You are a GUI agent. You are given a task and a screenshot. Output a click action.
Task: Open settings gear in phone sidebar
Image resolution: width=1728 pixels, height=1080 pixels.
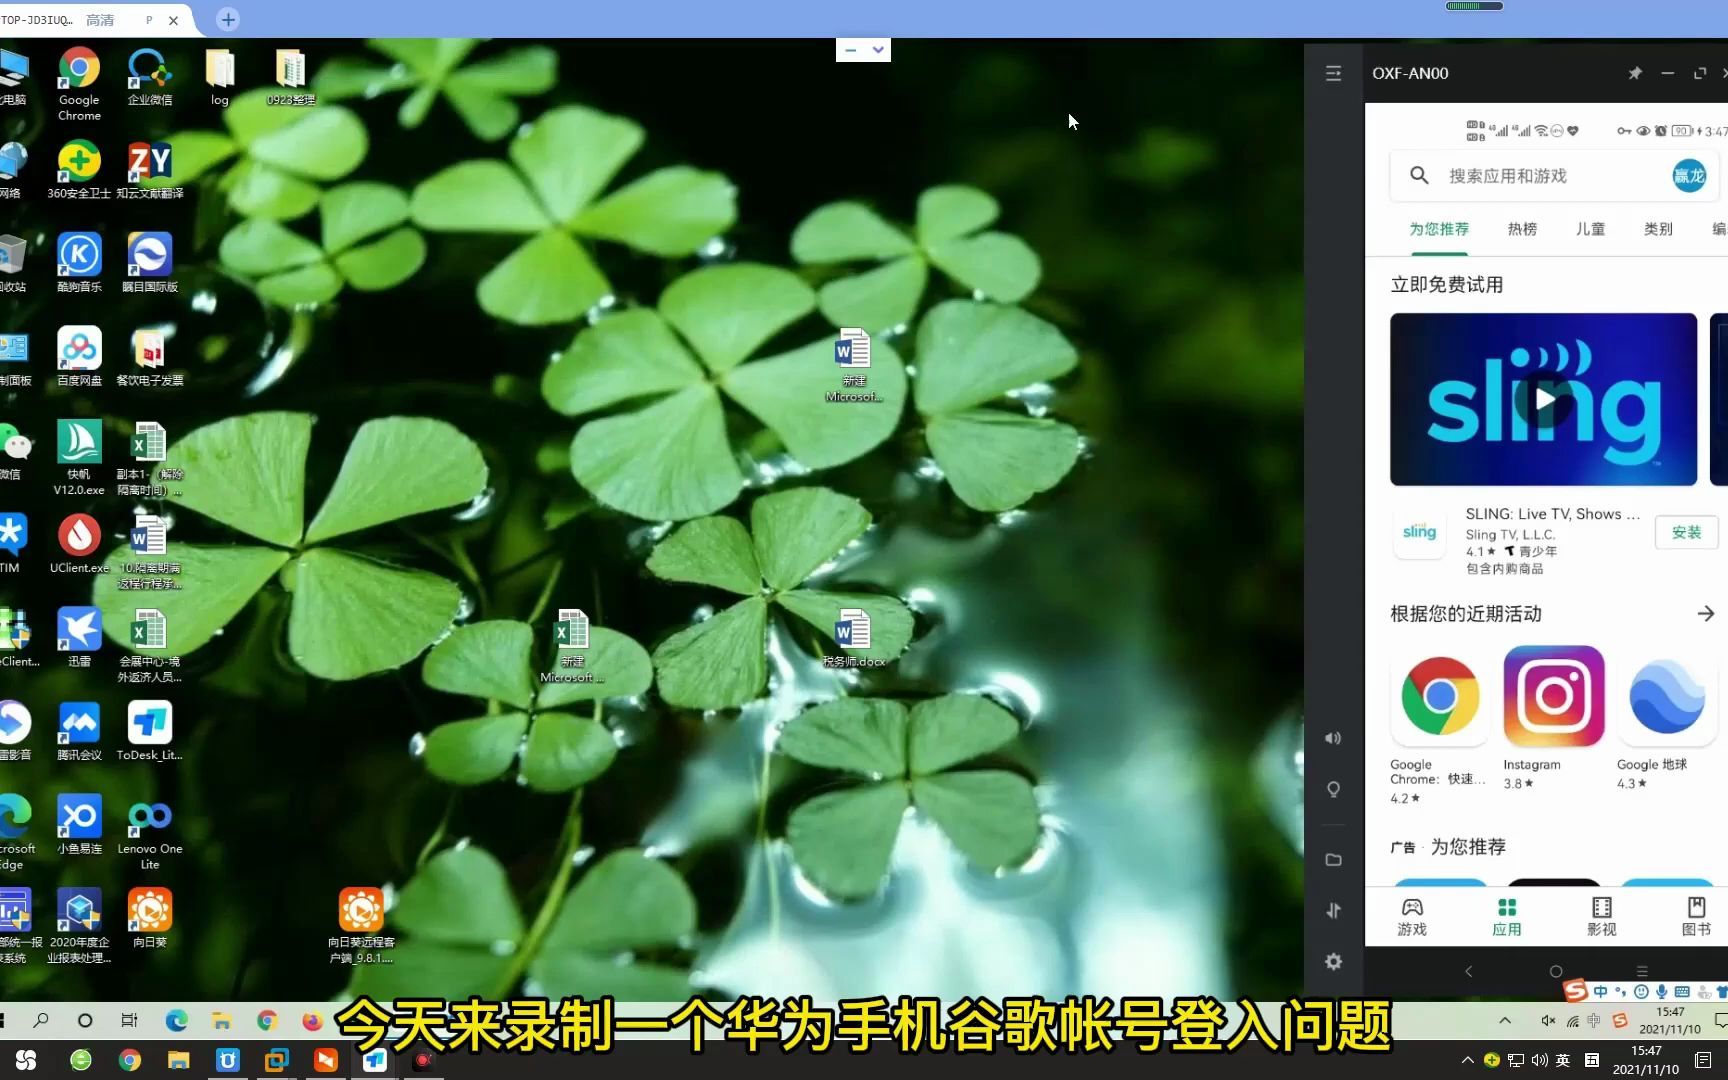[x=1333, y=961]
